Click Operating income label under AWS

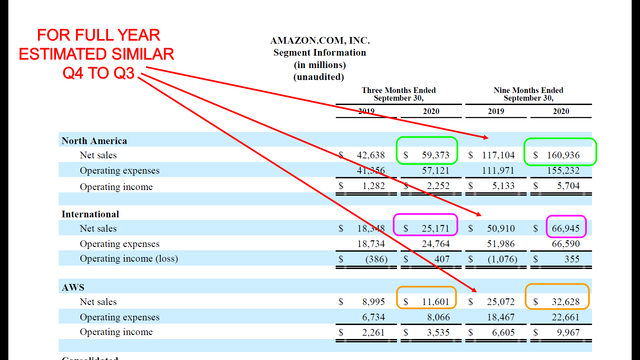[116, 332]
